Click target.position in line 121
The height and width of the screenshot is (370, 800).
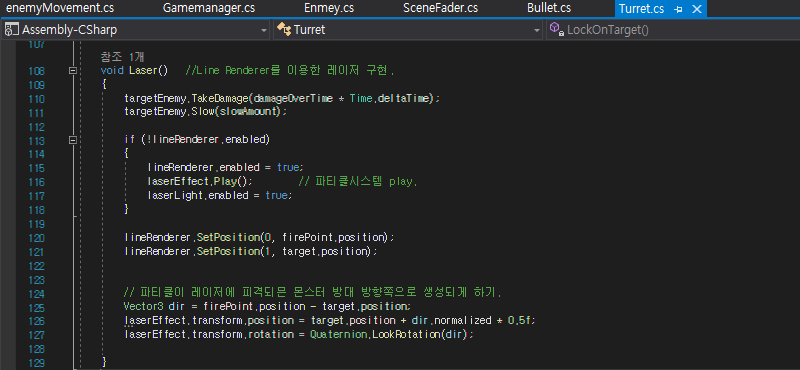pos(325,251)
